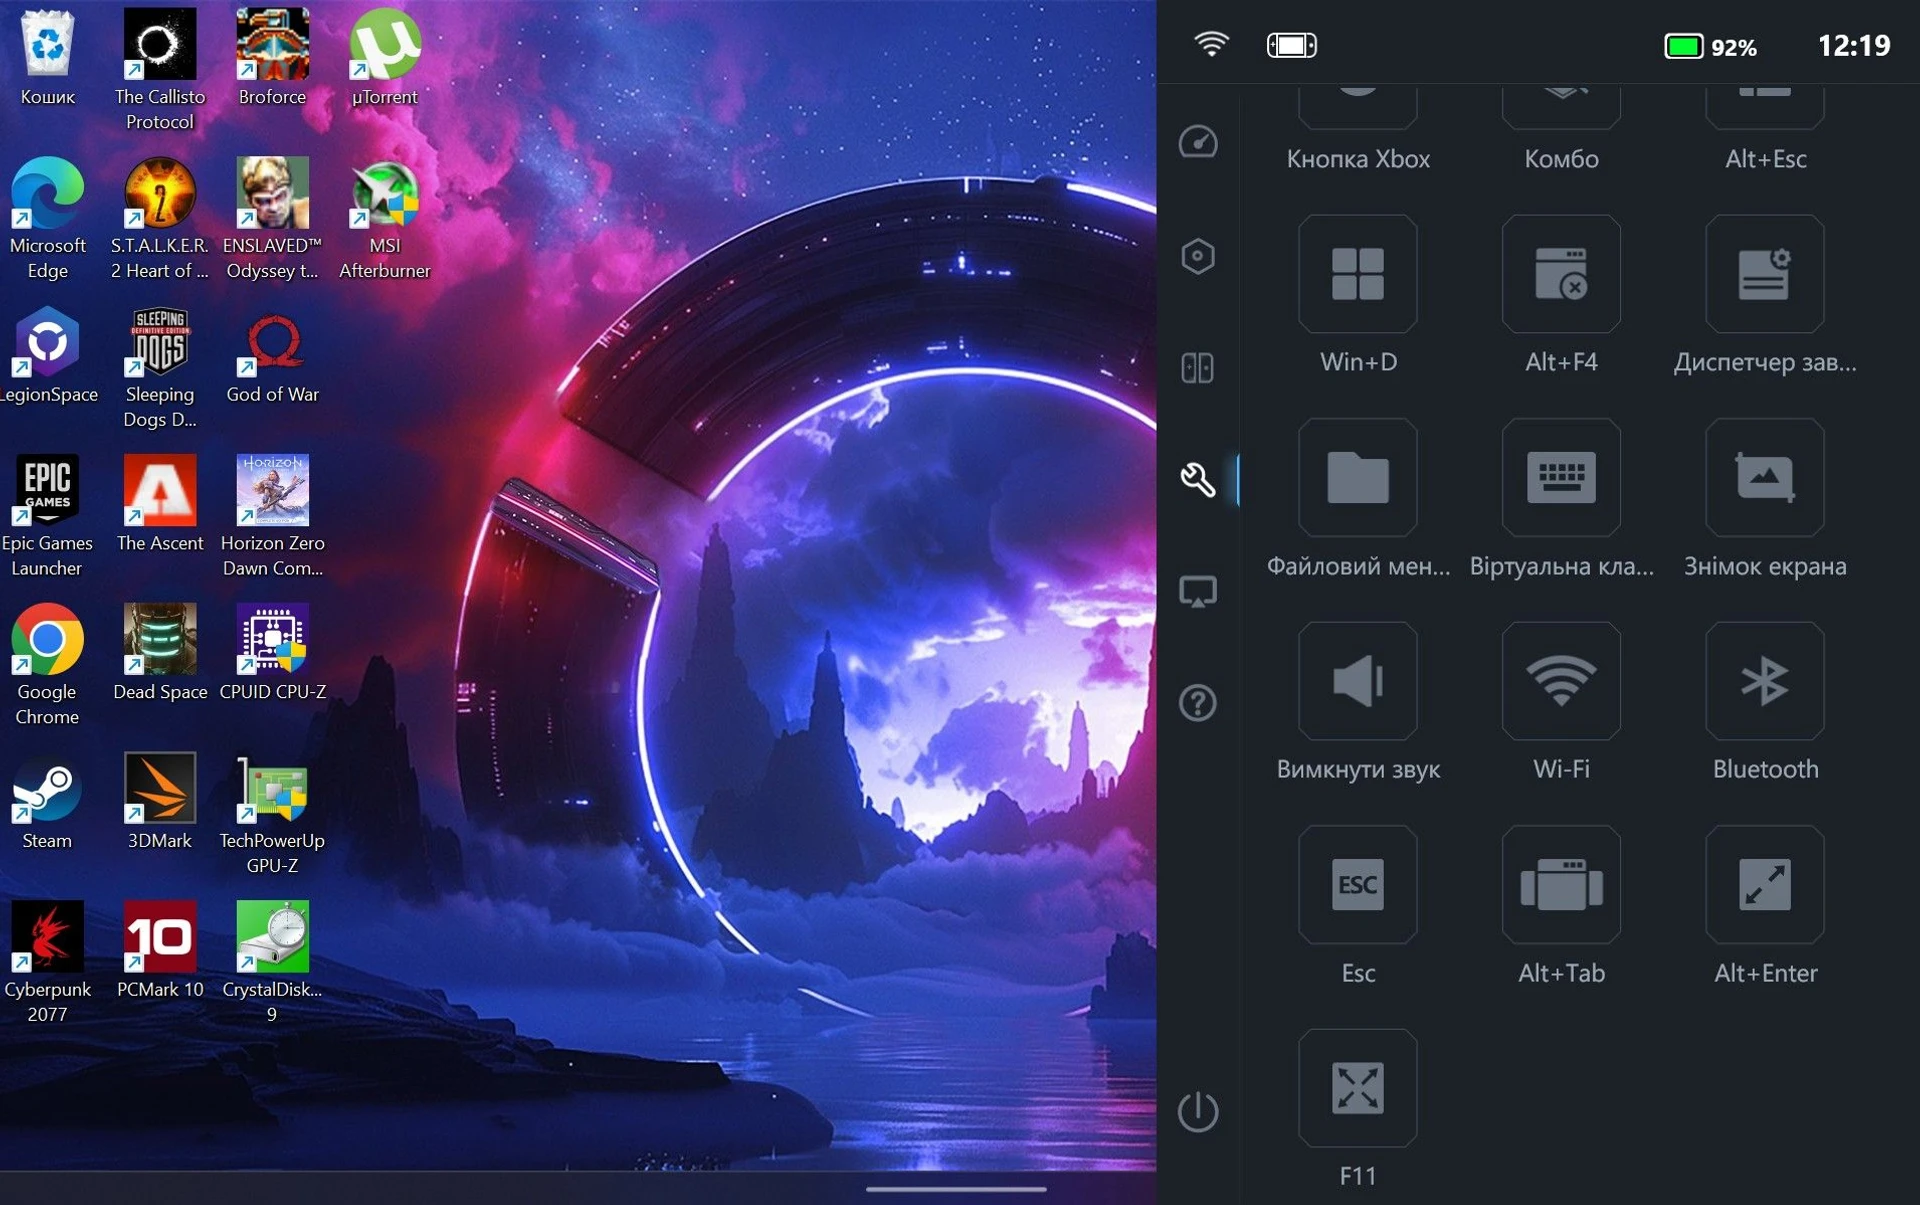1920x1205 pixels.
Task: Click the Alt+Esc label
Action: click(x=1765, y=159)
